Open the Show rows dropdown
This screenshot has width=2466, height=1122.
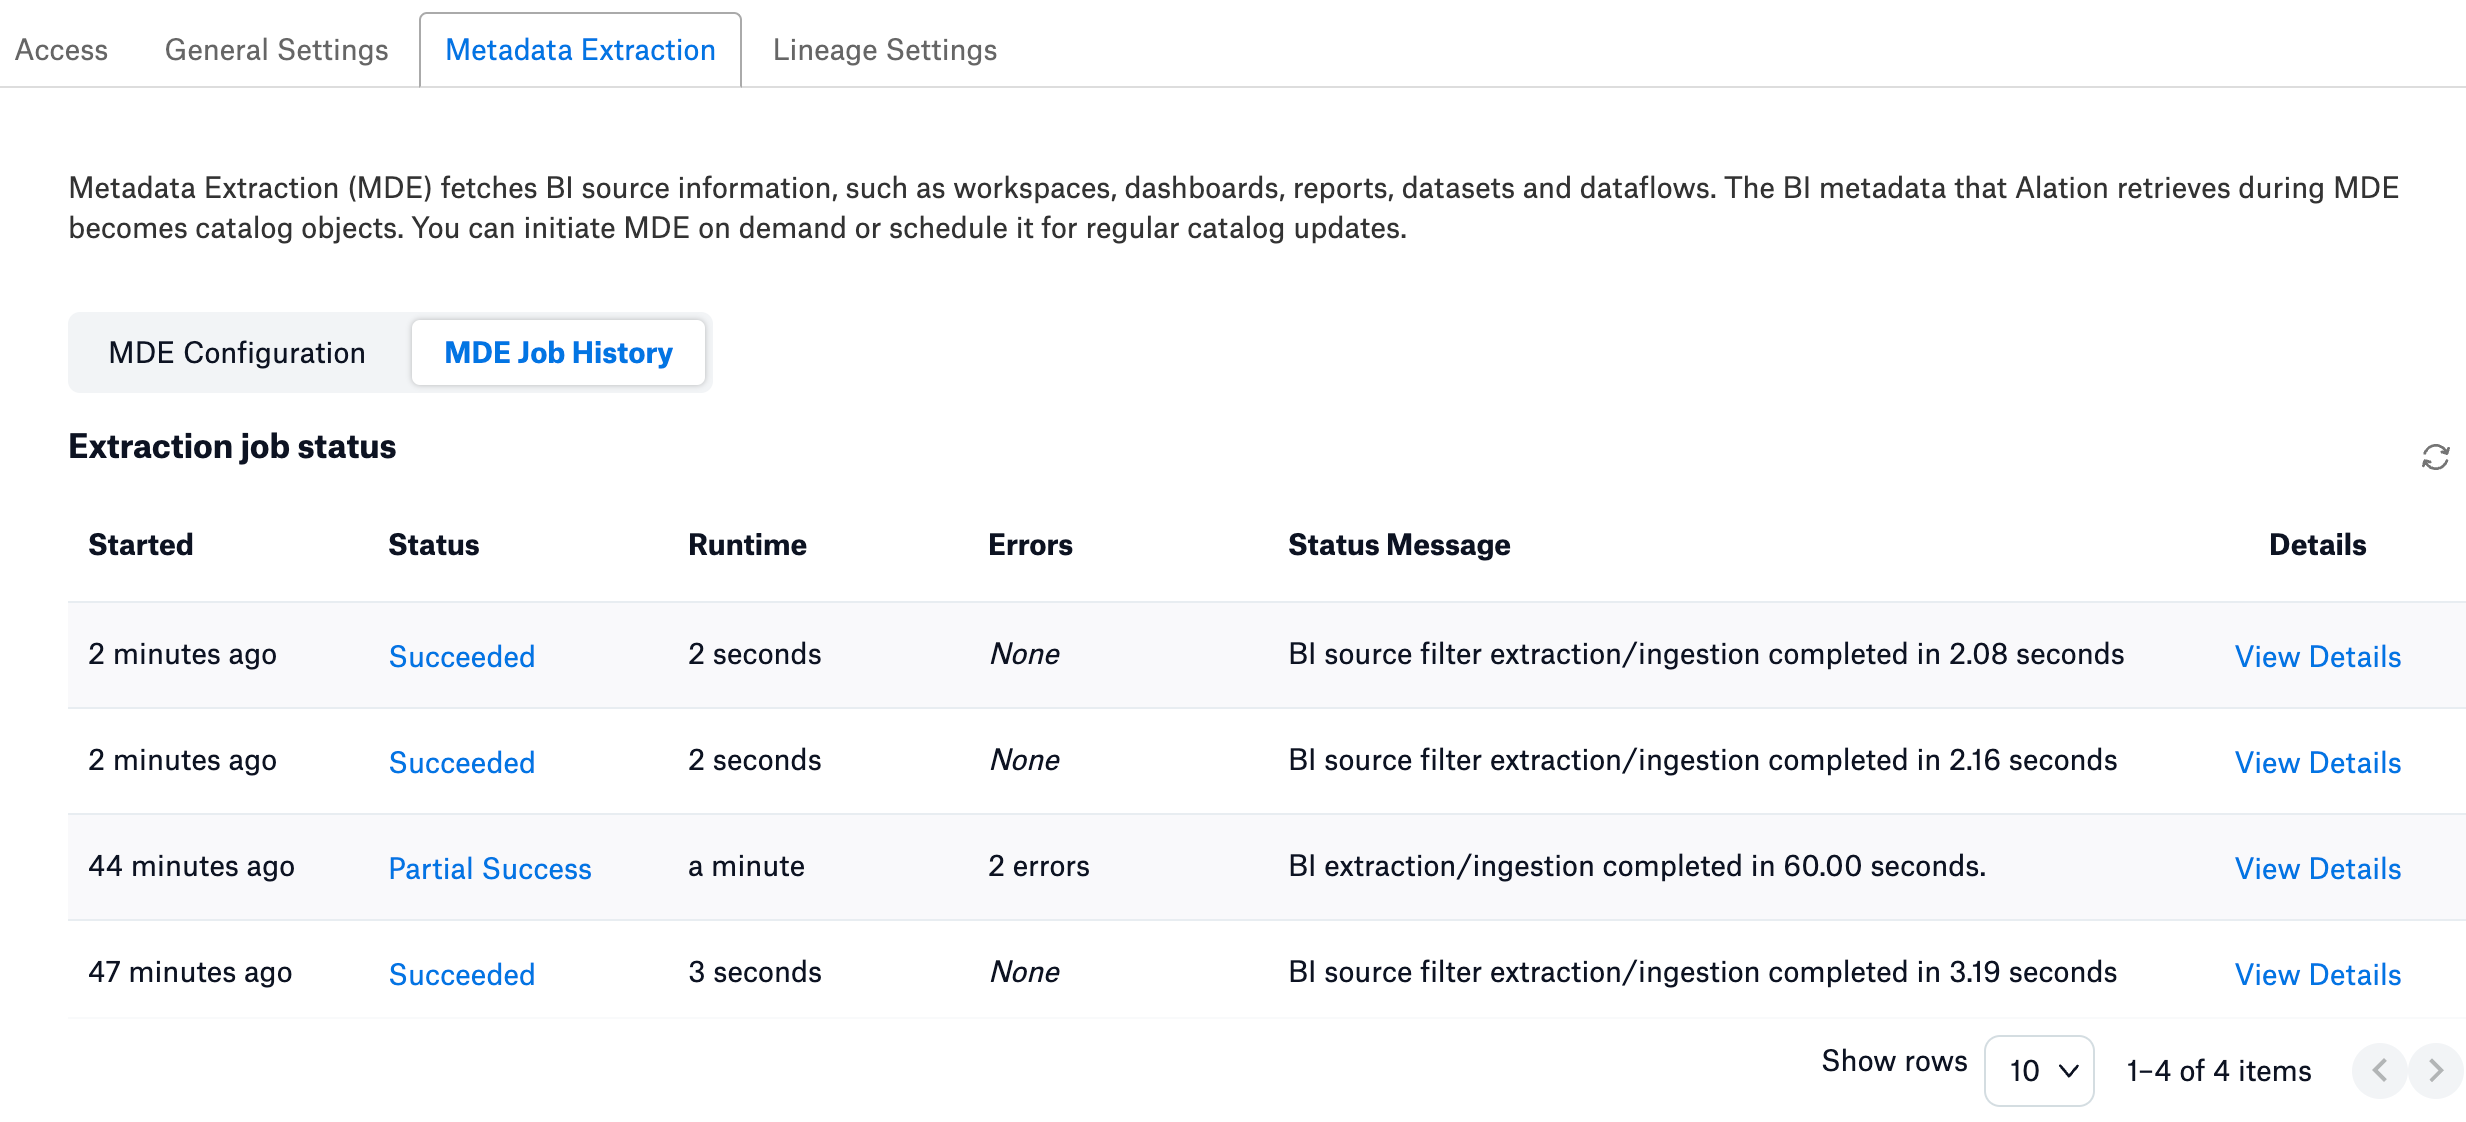coord(2039,1071)
